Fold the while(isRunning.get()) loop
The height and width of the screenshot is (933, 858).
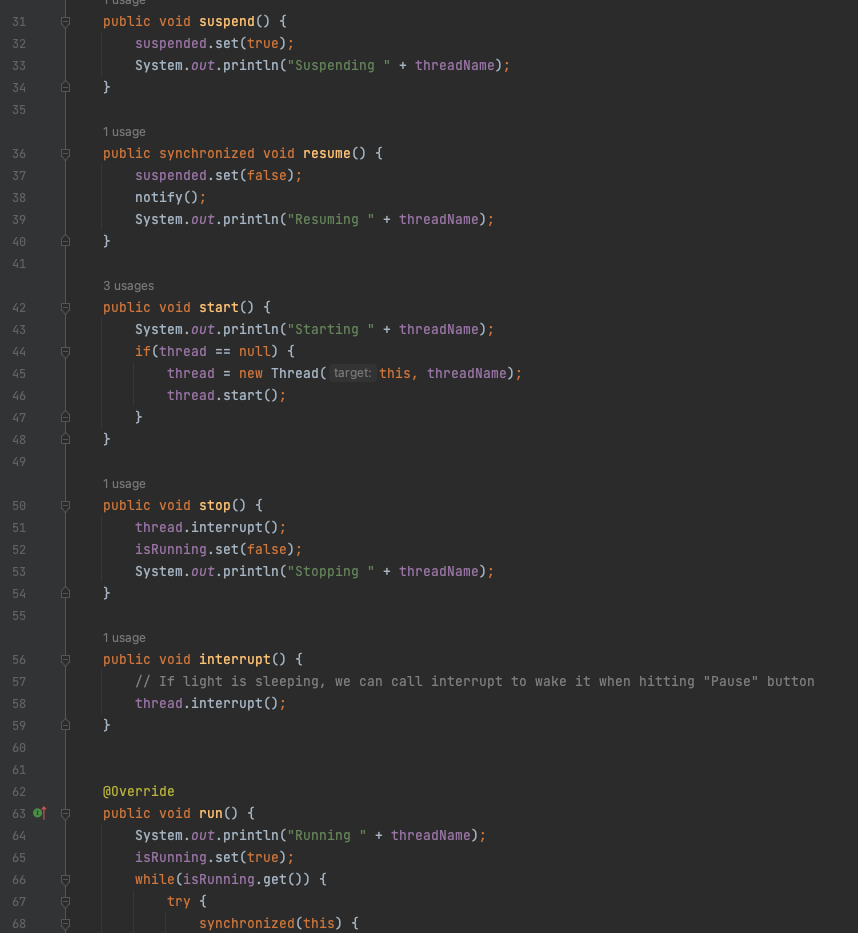point(65,879)
